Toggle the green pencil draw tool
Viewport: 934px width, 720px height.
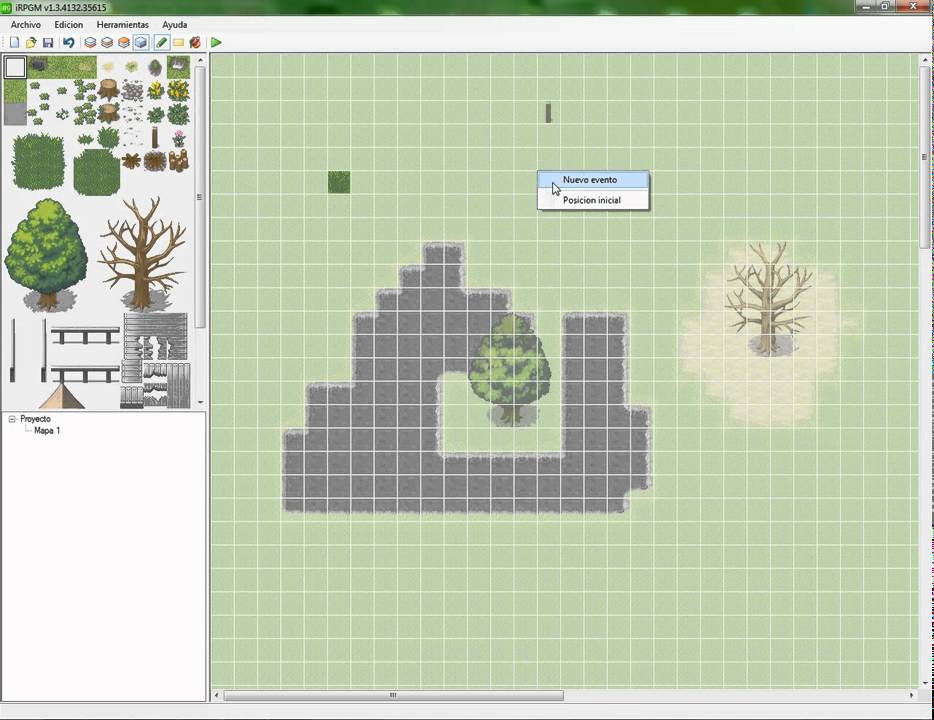coord(161,43)
